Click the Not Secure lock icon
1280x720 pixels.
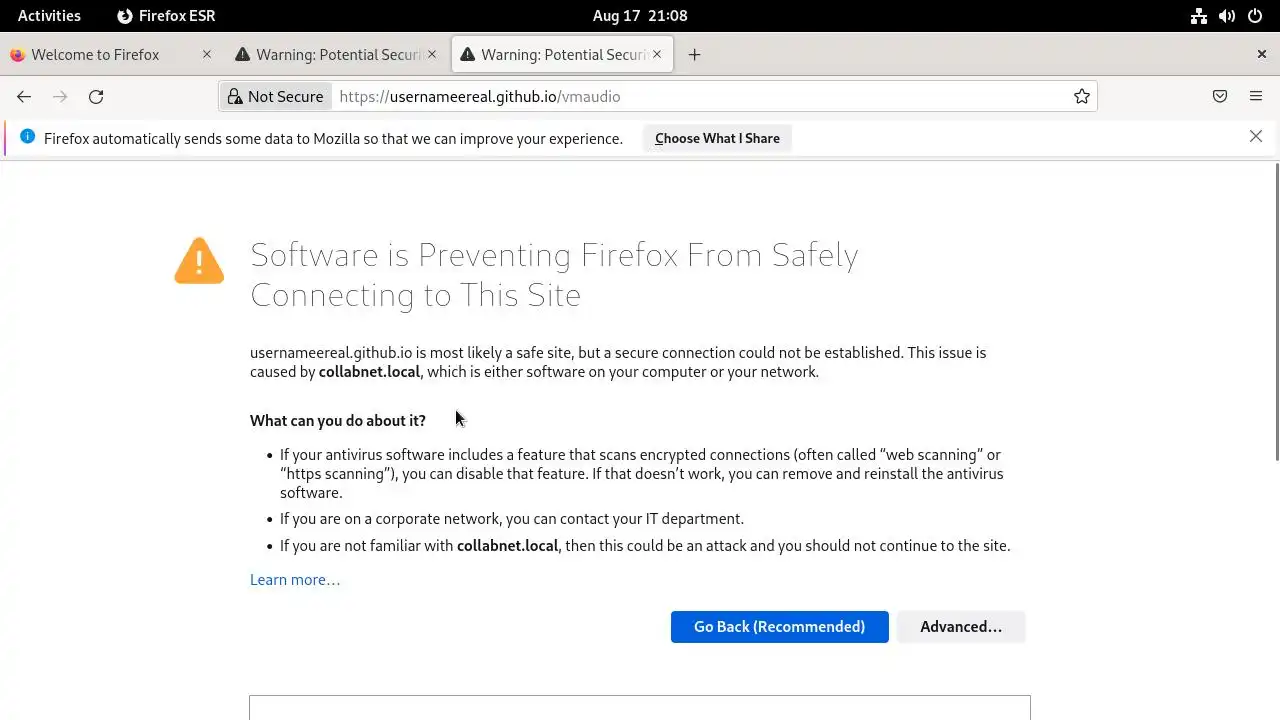click(x=235, y=96)
